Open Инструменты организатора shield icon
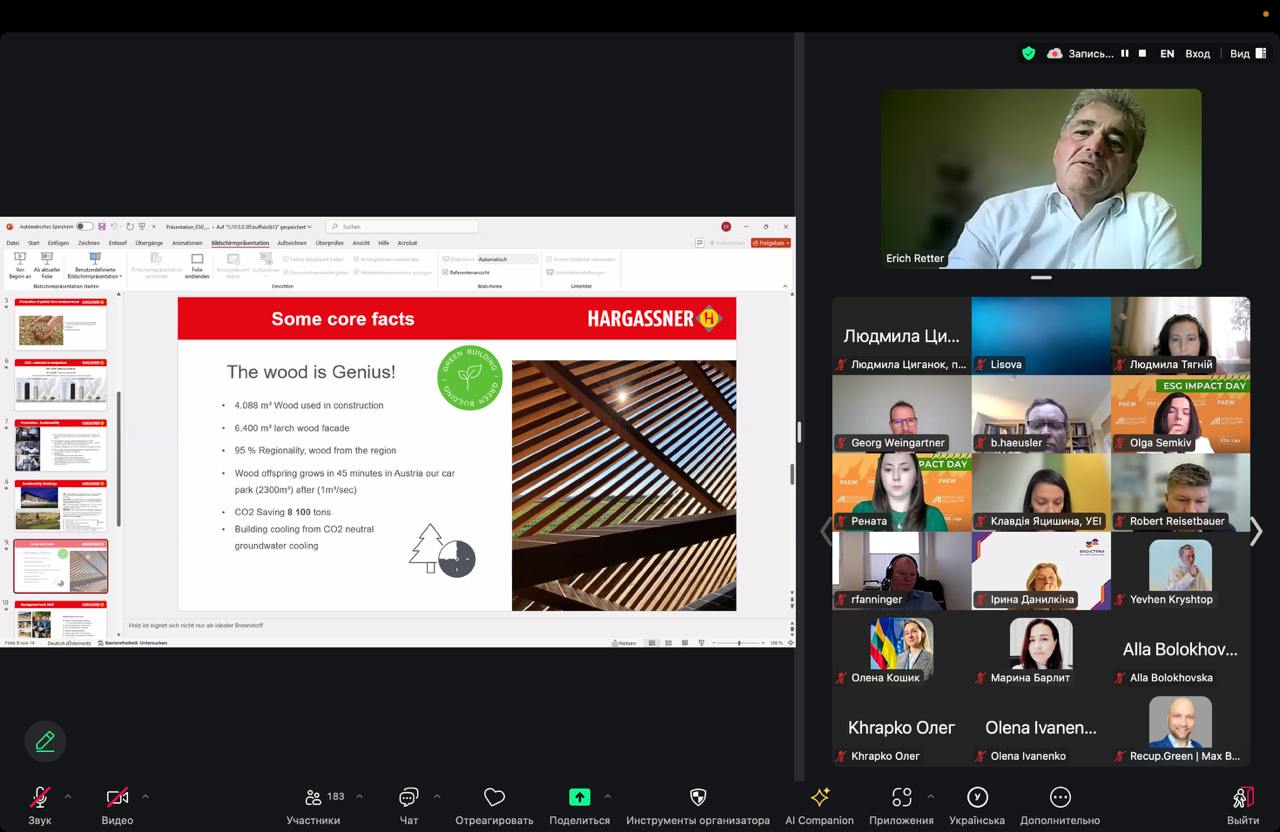Image resolution: width=1280 pixels, height=832 pixels. (x=698, y=797)
